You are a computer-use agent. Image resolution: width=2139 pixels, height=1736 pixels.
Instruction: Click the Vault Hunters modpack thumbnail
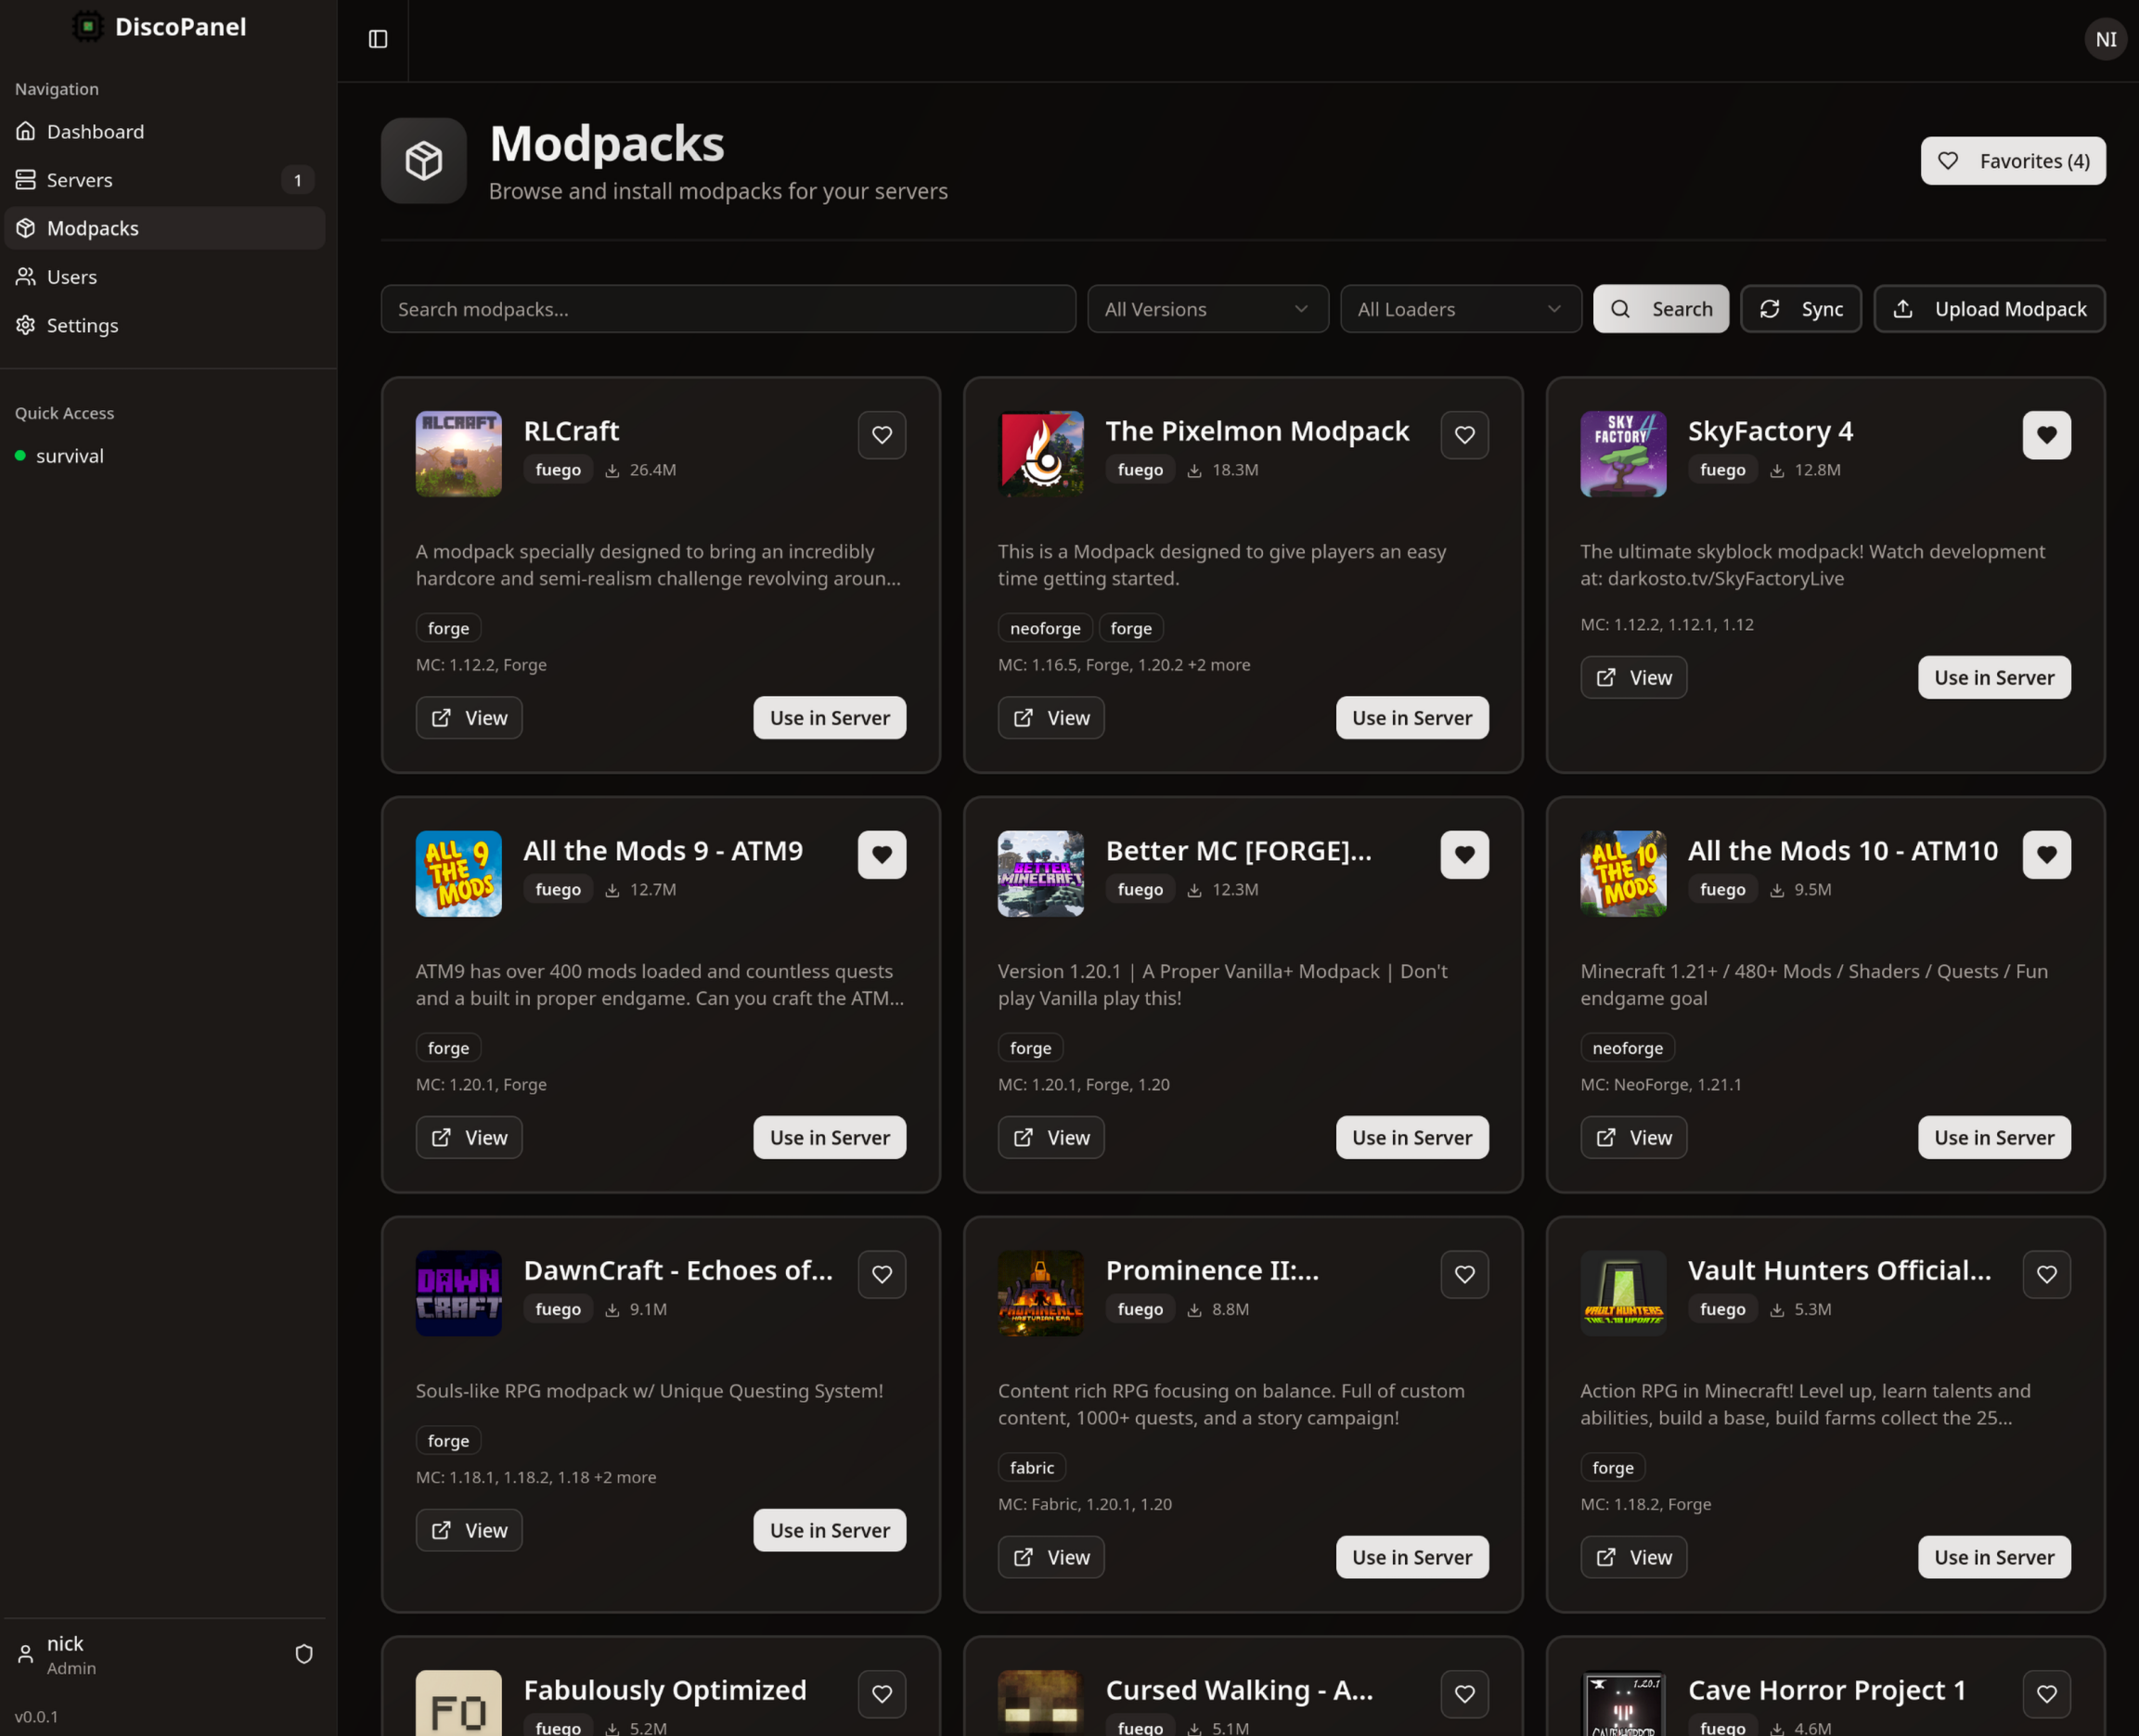coord(1623,1293)
